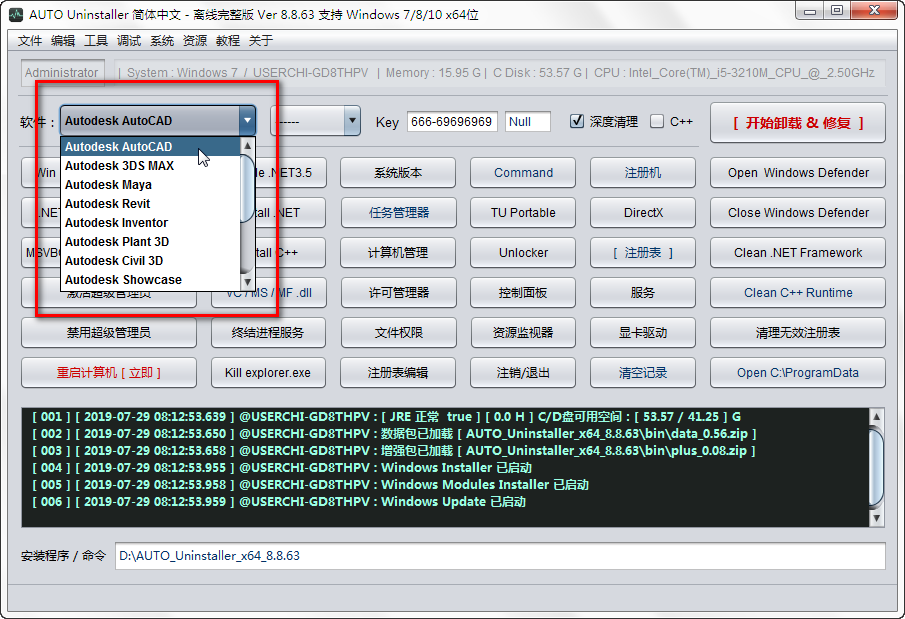
Task: Choose Autodesk Revit in the dropdown list
Action: tap(107, 204)
